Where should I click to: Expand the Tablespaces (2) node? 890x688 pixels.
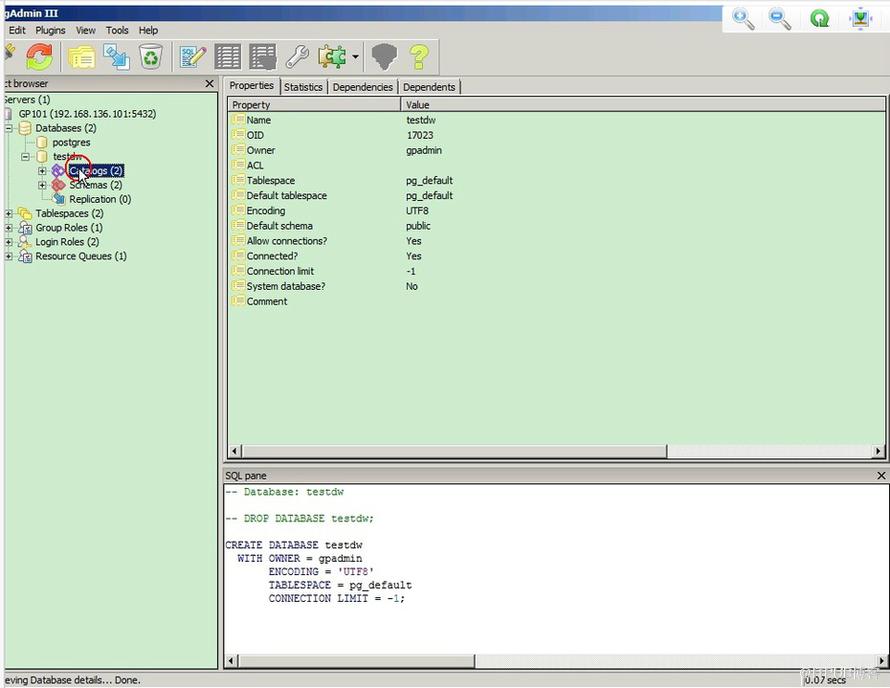click(x=9, y=213)
